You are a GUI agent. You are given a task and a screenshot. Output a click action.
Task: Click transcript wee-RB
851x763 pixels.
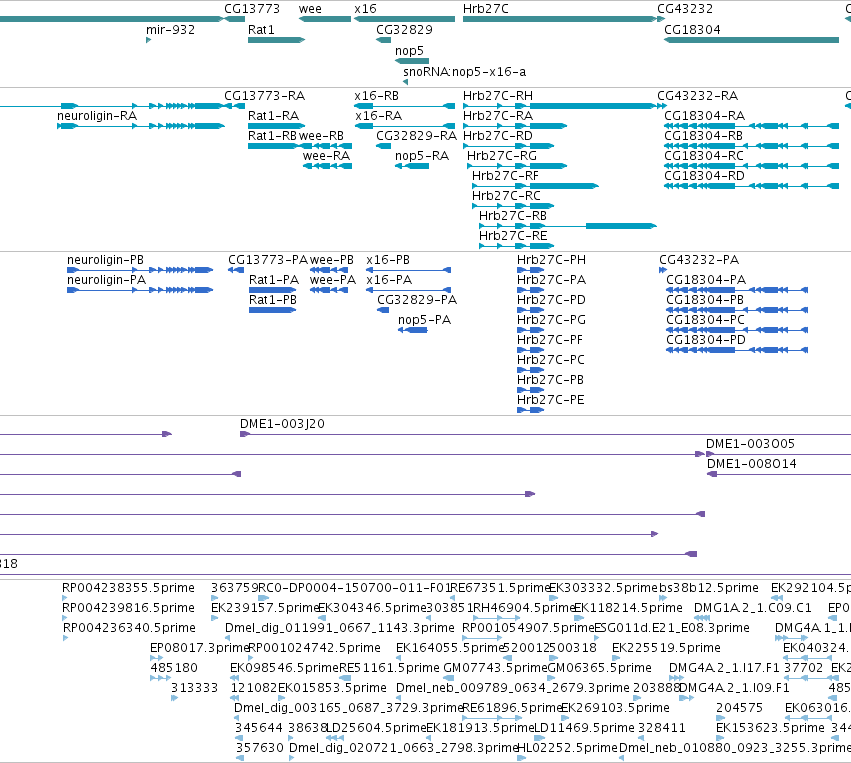click(x=321, y=136)
